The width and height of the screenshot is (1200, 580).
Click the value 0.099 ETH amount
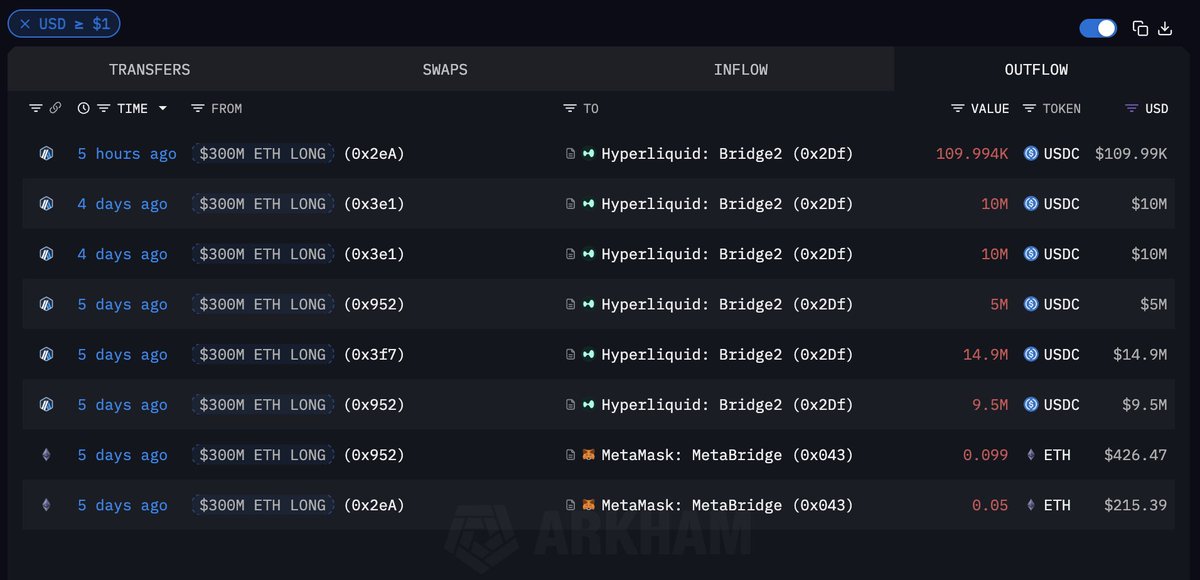click(x=986, y=455)
